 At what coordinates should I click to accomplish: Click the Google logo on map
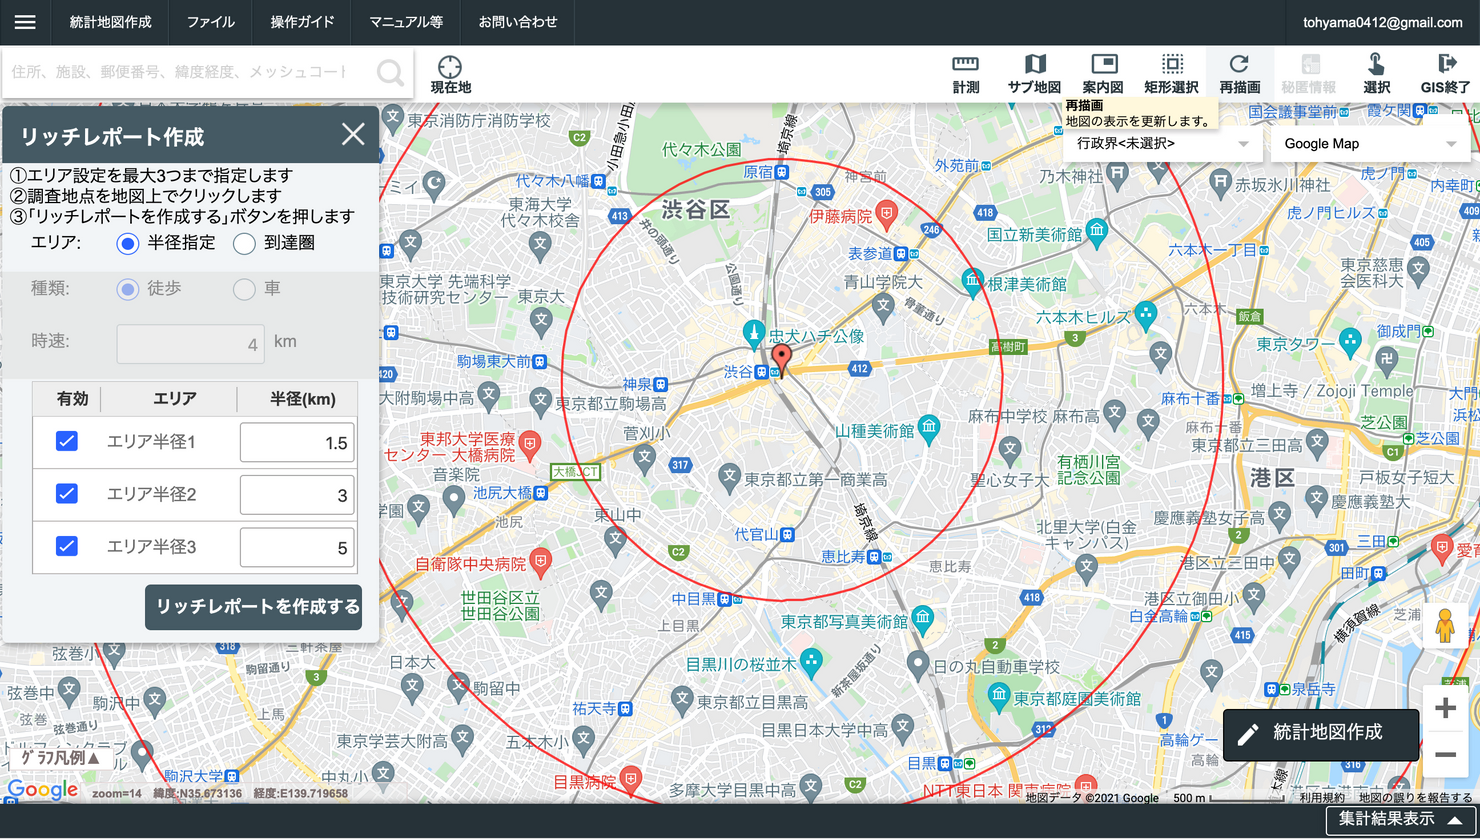coord(42,789)
